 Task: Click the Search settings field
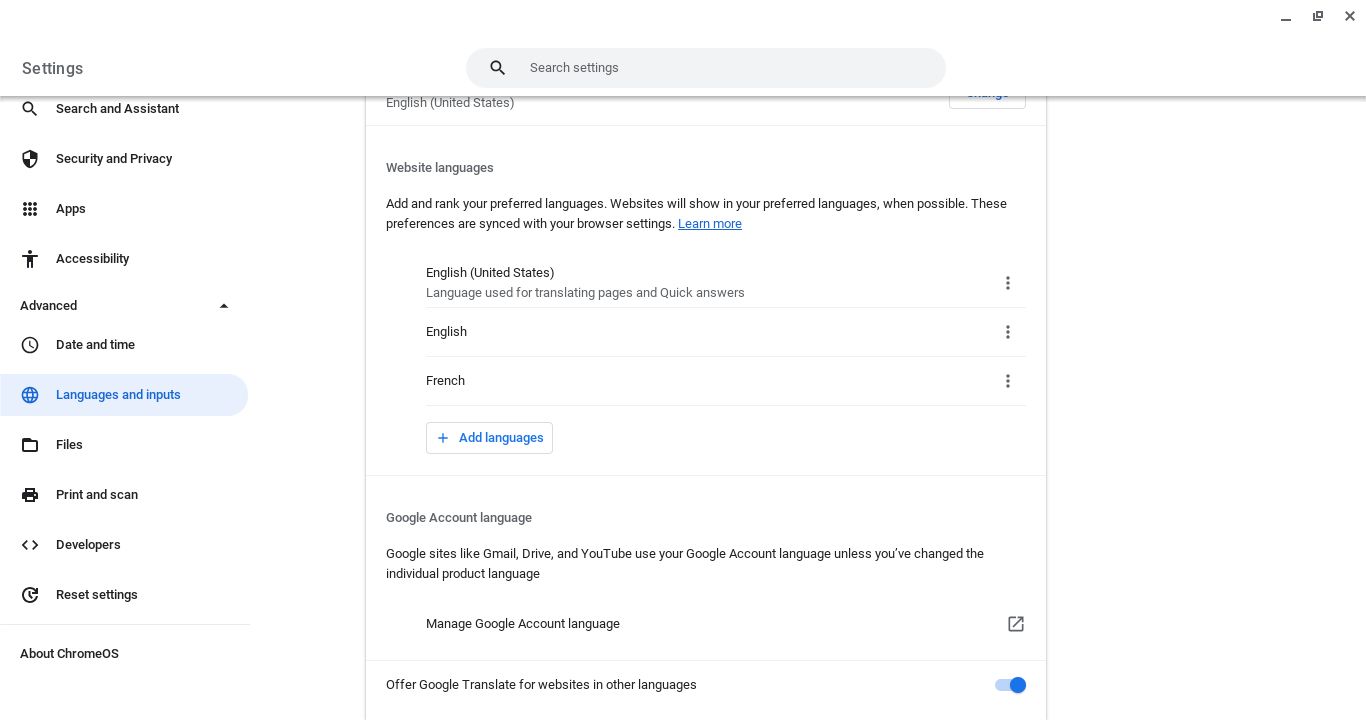[706, 68]
